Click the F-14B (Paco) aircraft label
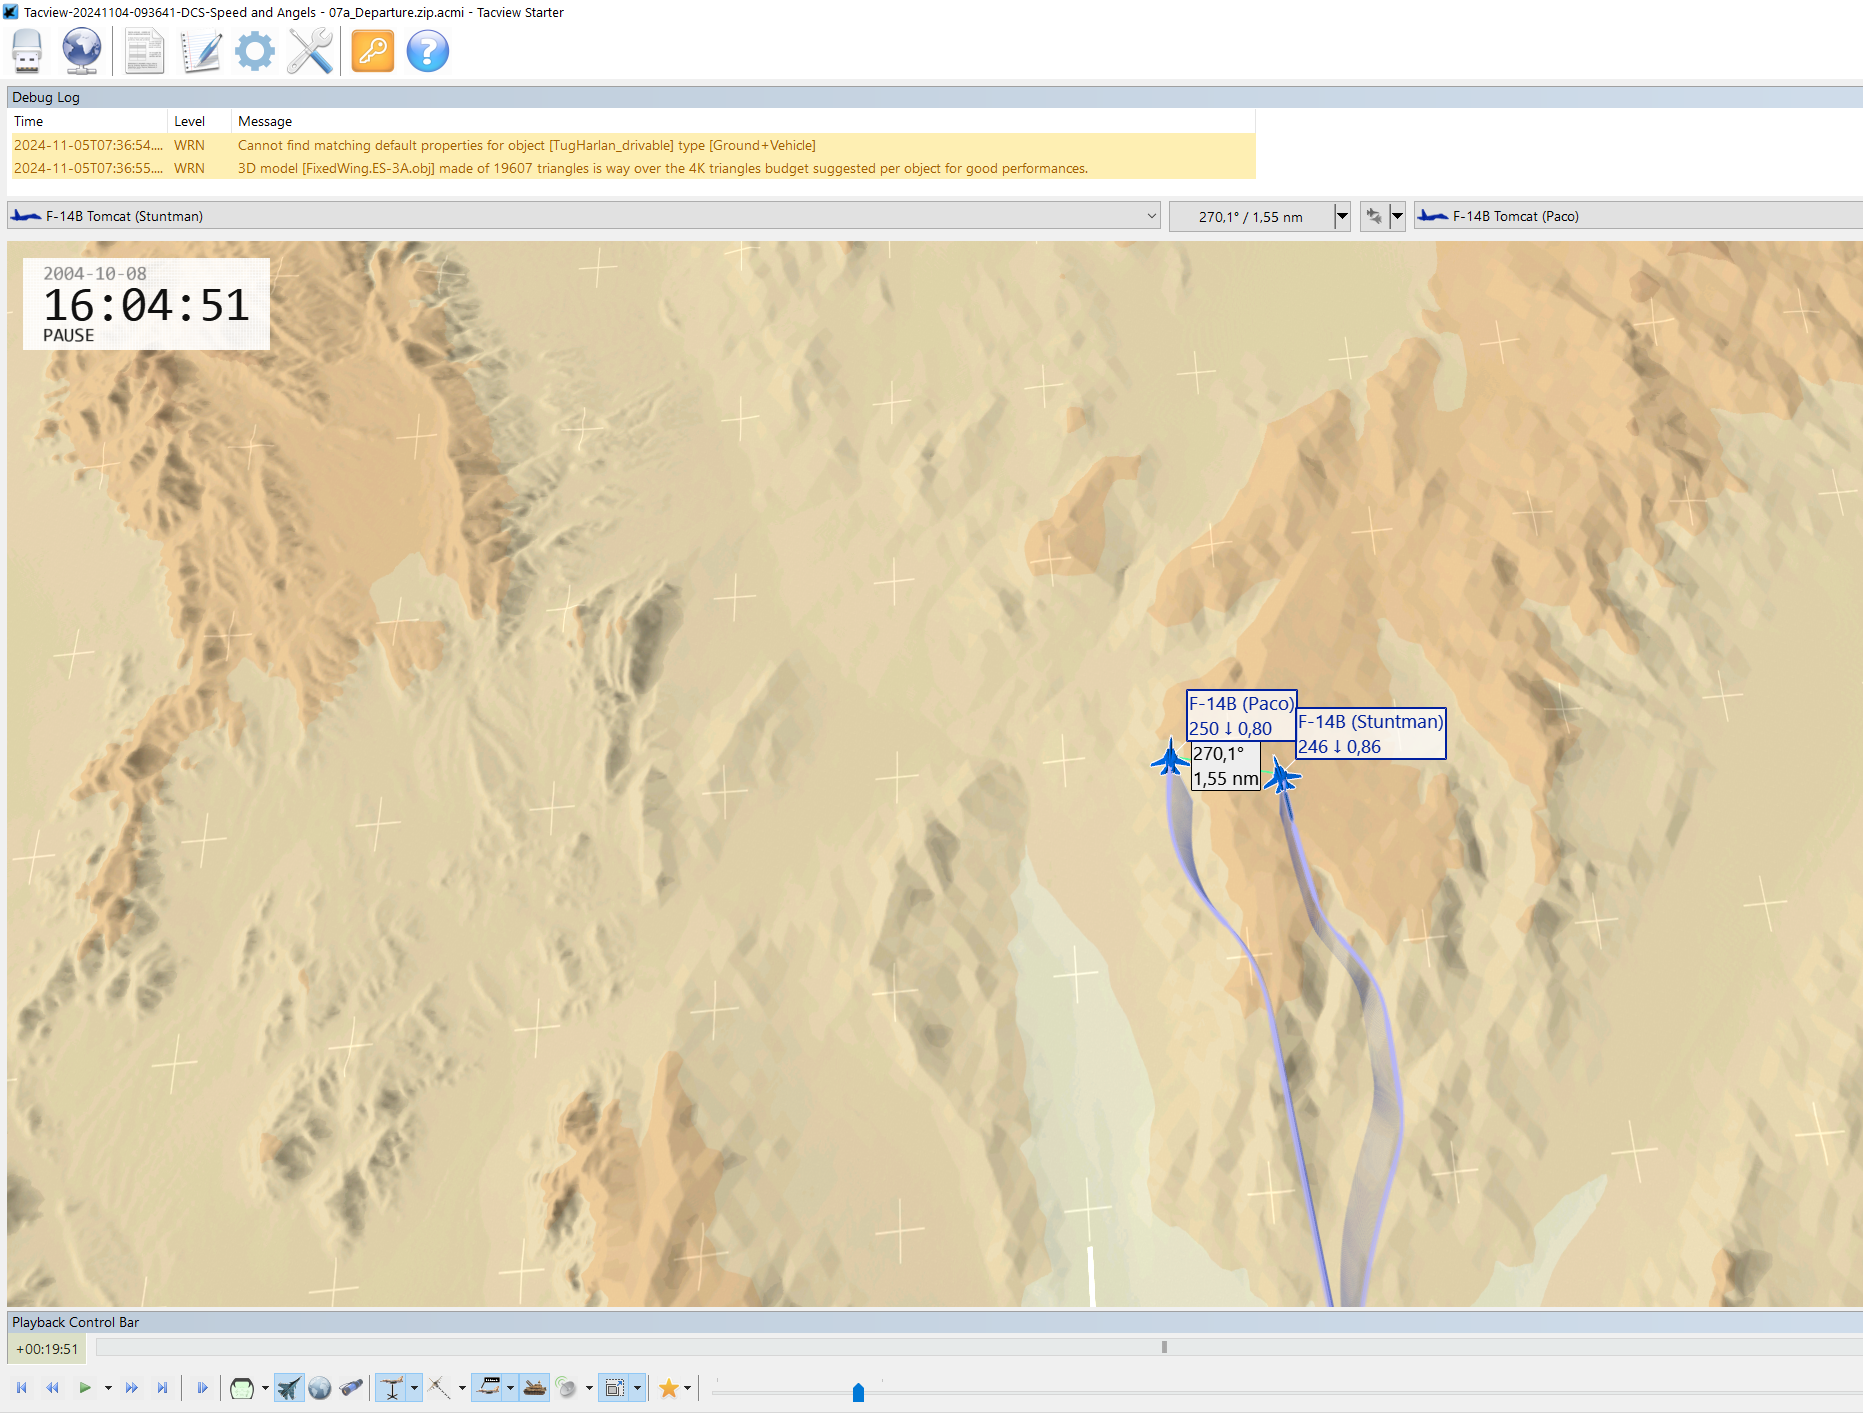 [x=1241, y=715]
